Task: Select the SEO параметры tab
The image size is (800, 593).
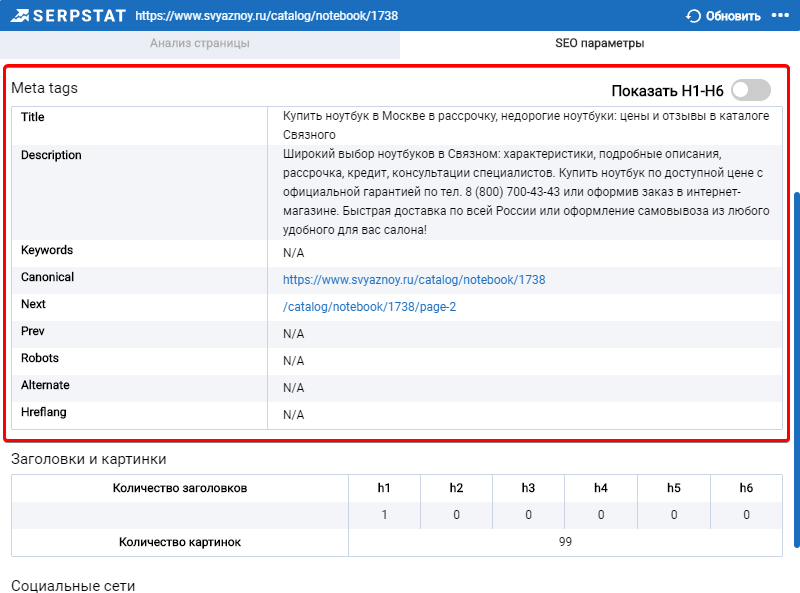Action: [599, 43]
